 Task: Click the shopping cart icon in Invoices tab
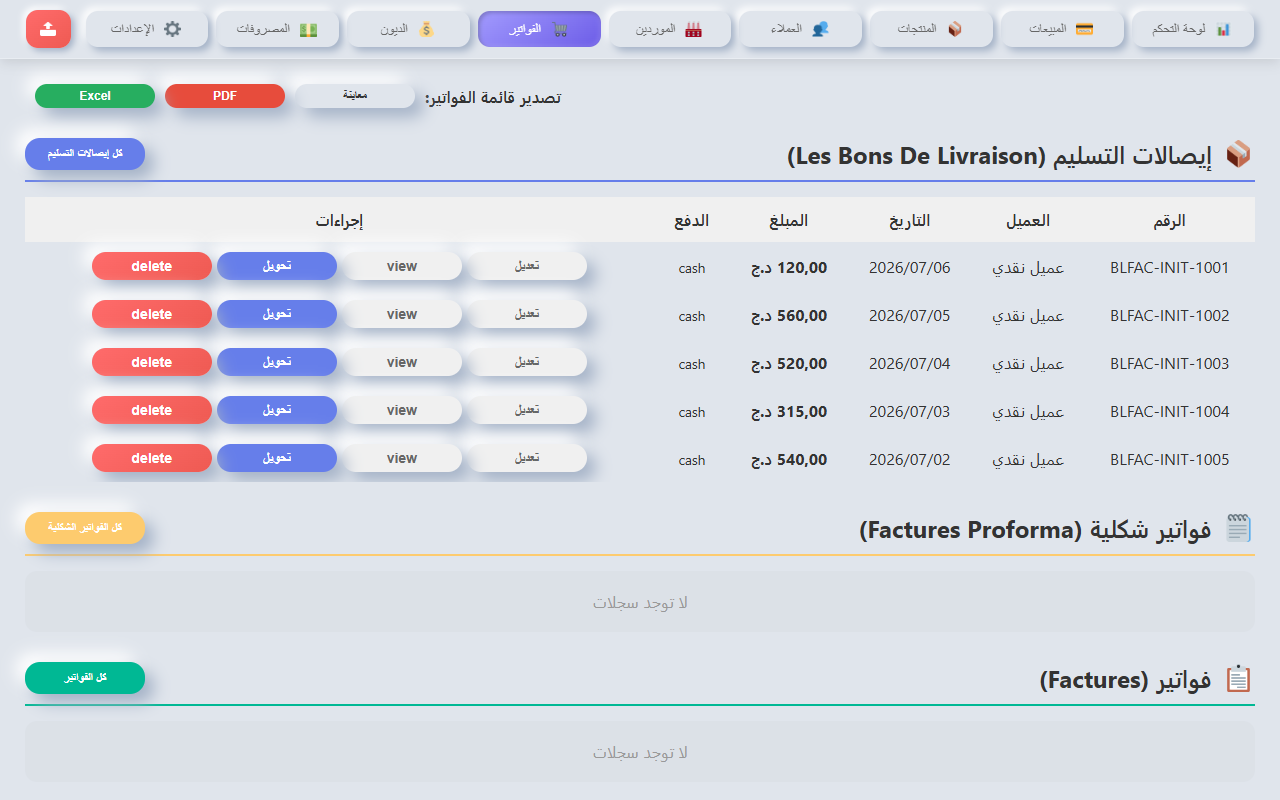click(560, 29)
